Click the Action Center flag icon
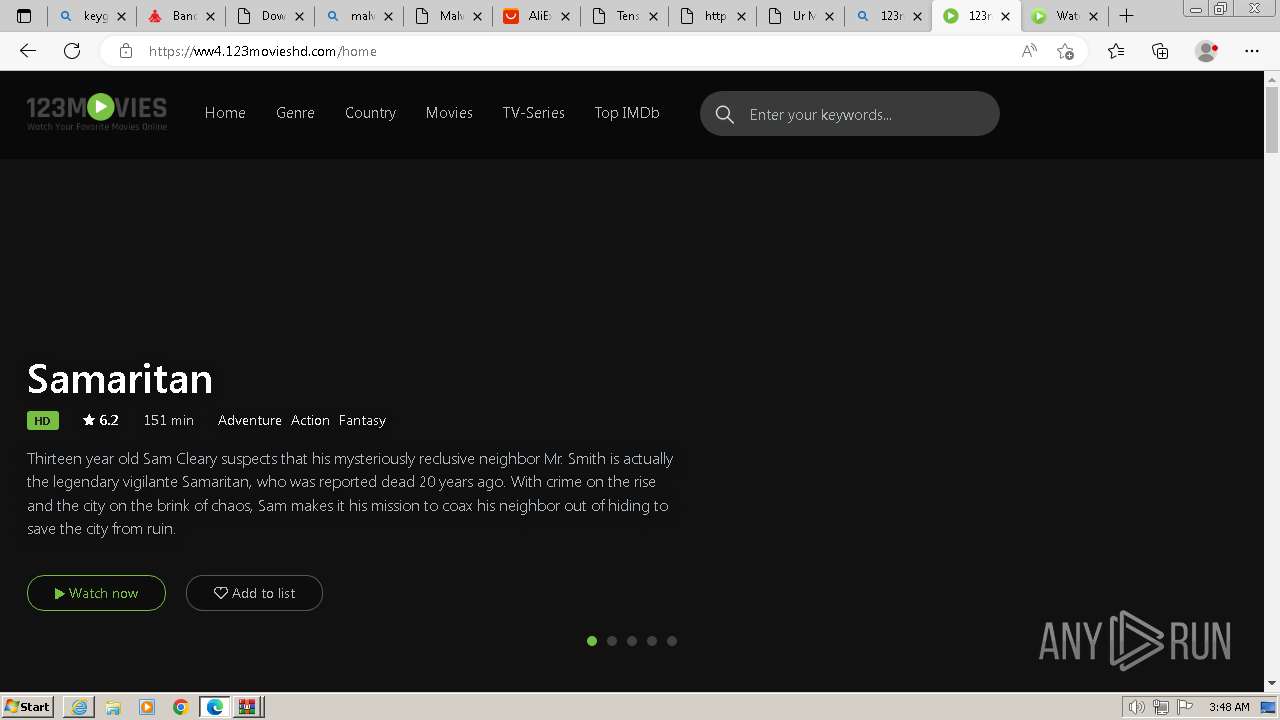1280x720 pixels. click(x=1183, y=707)
